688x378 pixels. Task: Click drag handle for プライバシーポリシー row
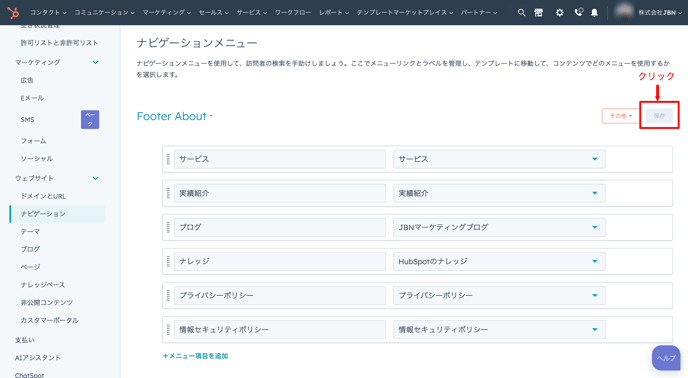click(168, 295)
